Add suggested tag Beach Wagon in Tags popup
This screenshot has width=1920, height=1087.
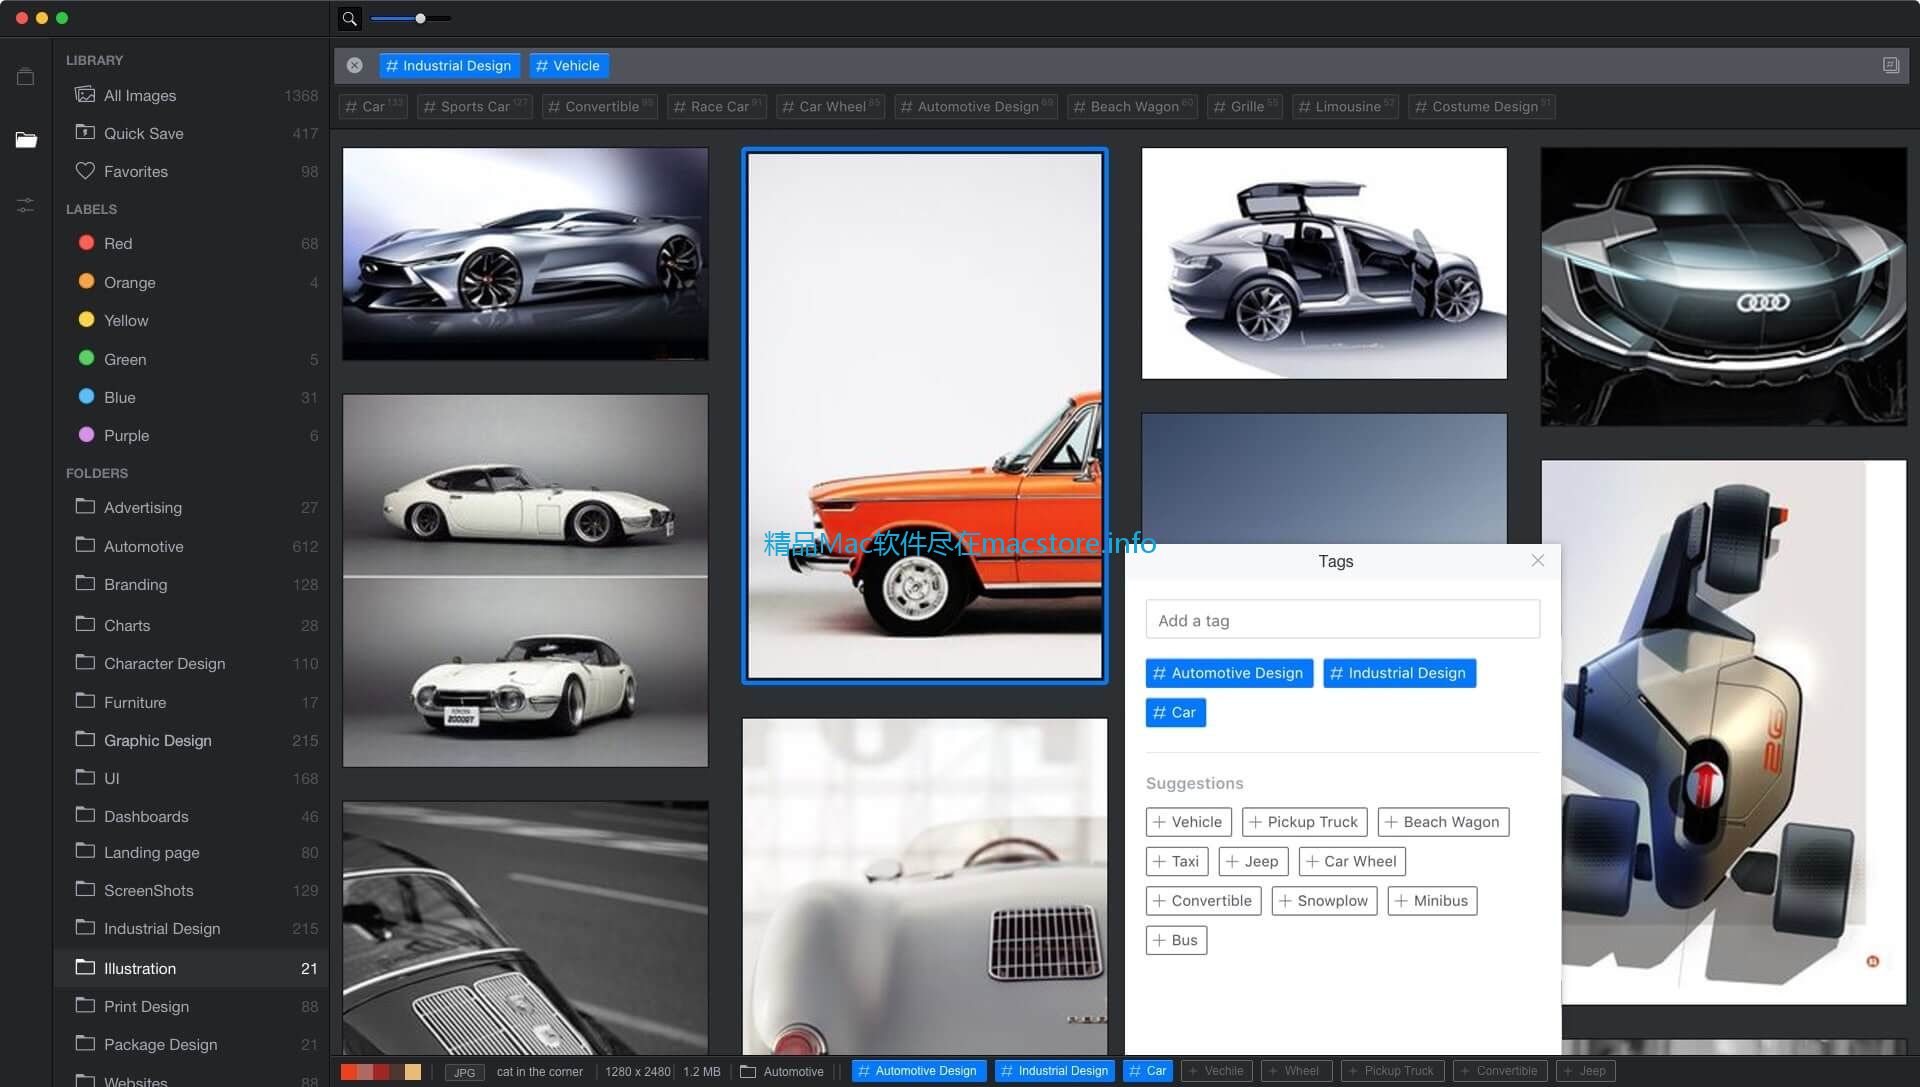[1443, 822]
